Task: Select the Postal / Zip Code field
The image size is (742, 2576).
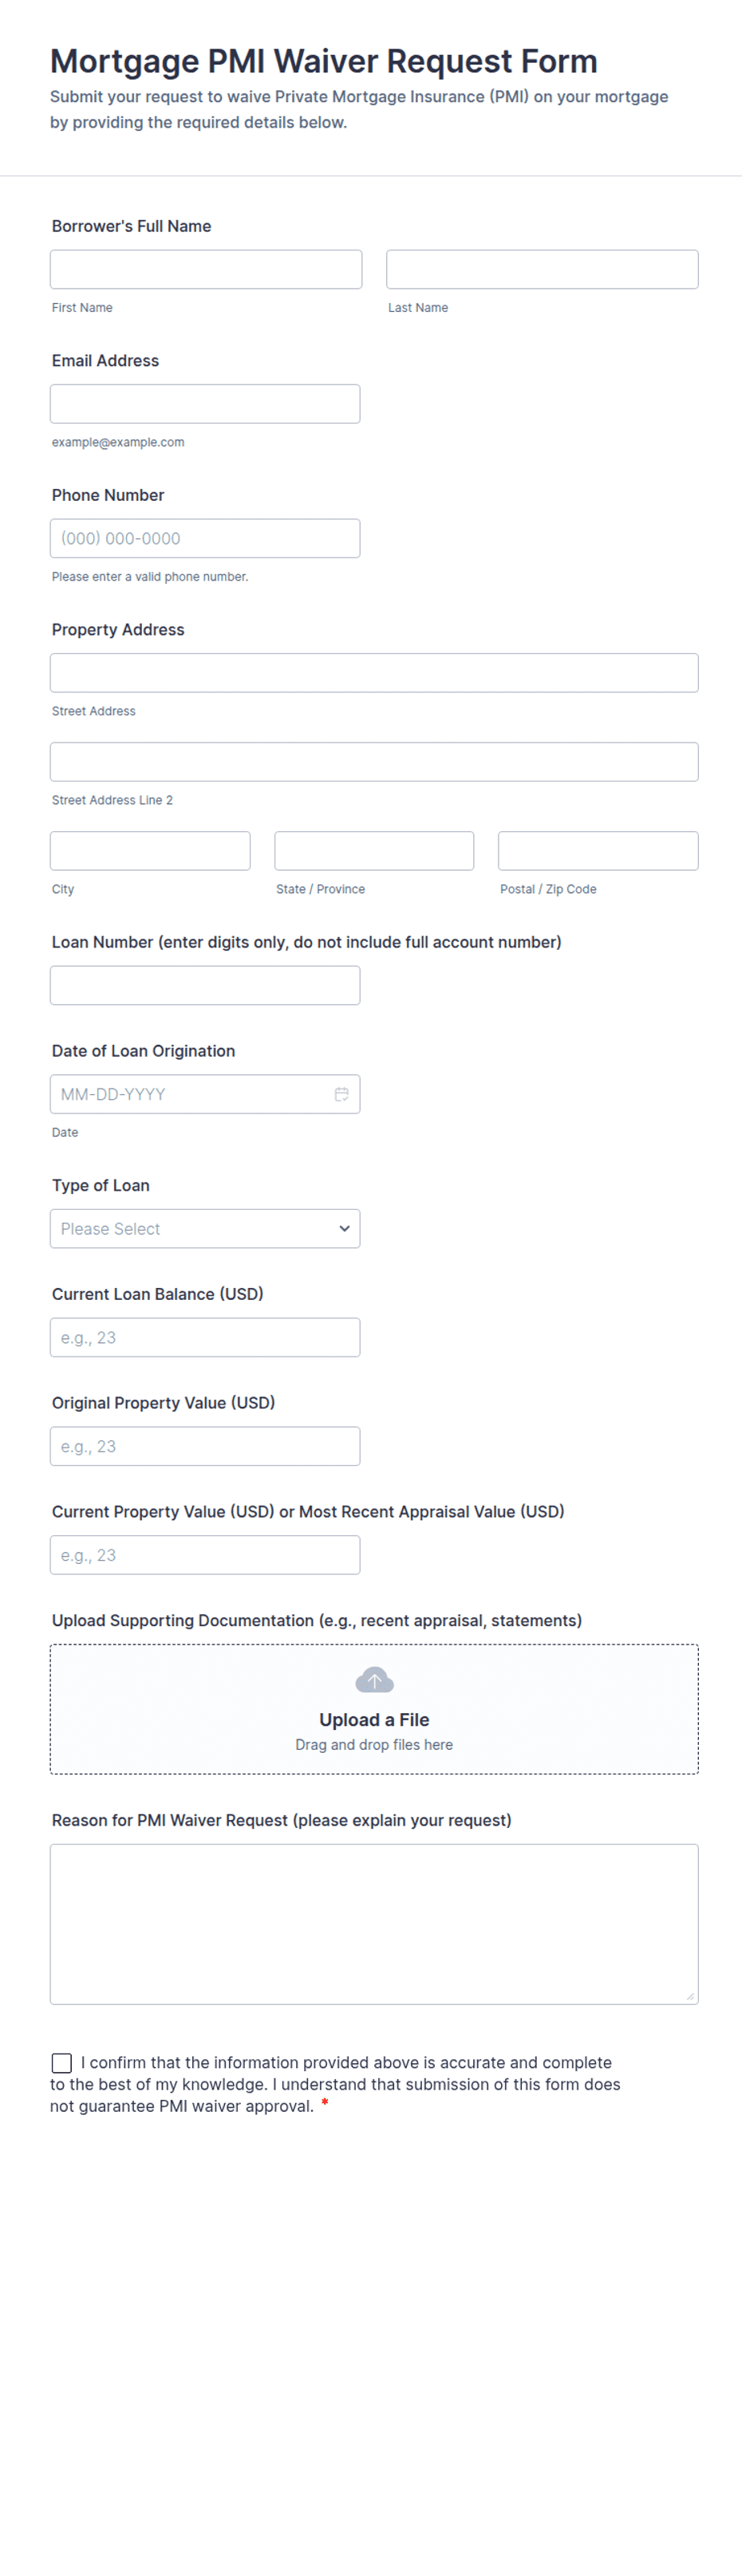Action: [598, 851]
